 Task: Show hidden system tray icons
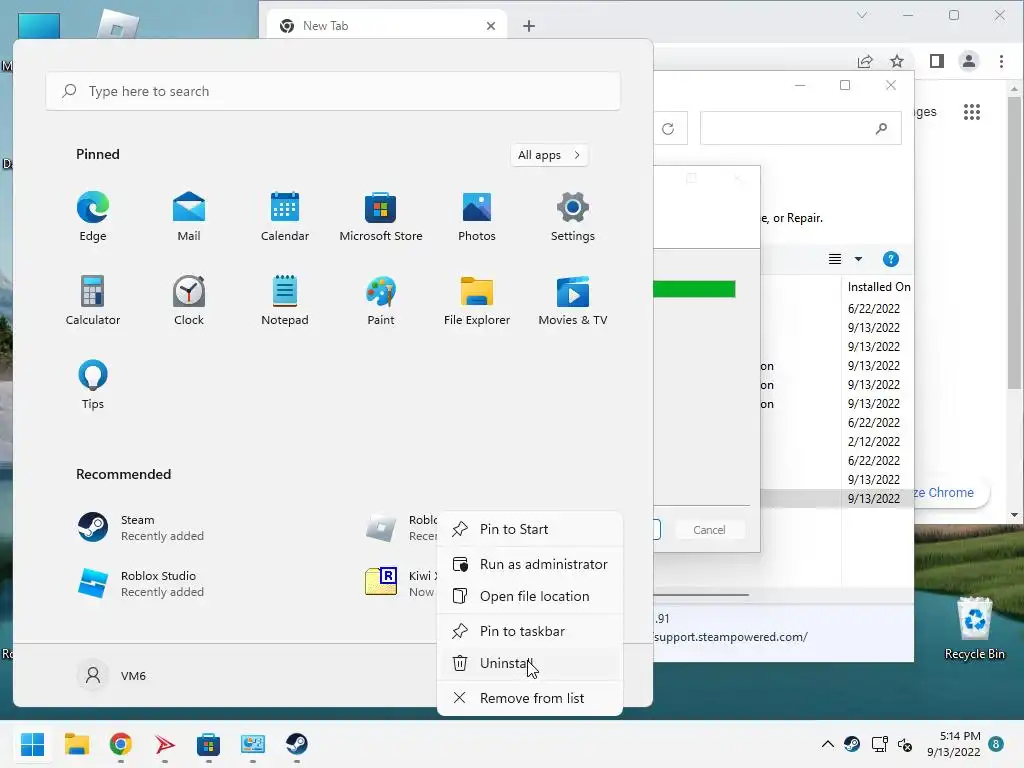click(827, 744)
